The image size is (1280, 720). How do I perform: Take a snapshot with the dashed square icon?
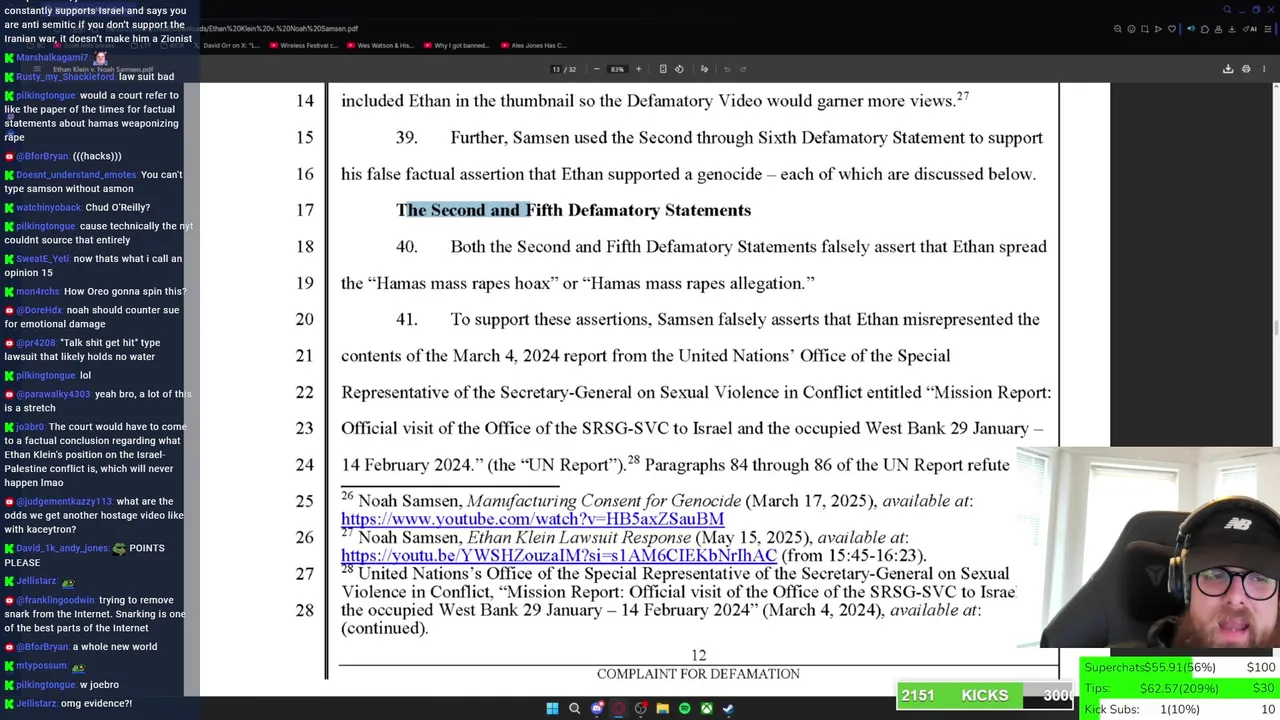[x=1145, y=29]
